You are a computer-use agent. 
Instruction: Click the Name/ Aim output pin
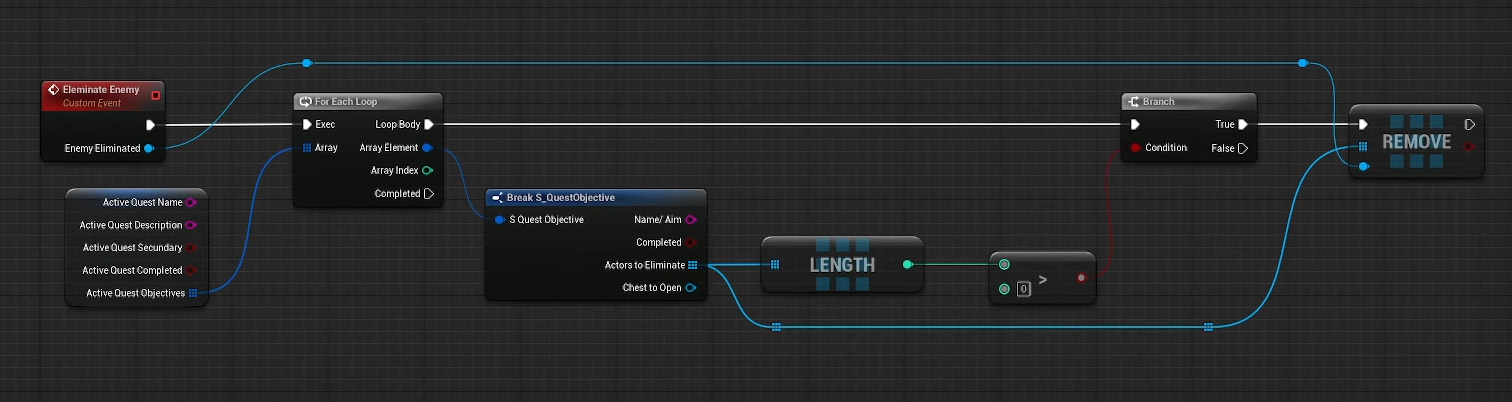pyautogui.click(x=691, y=220)
